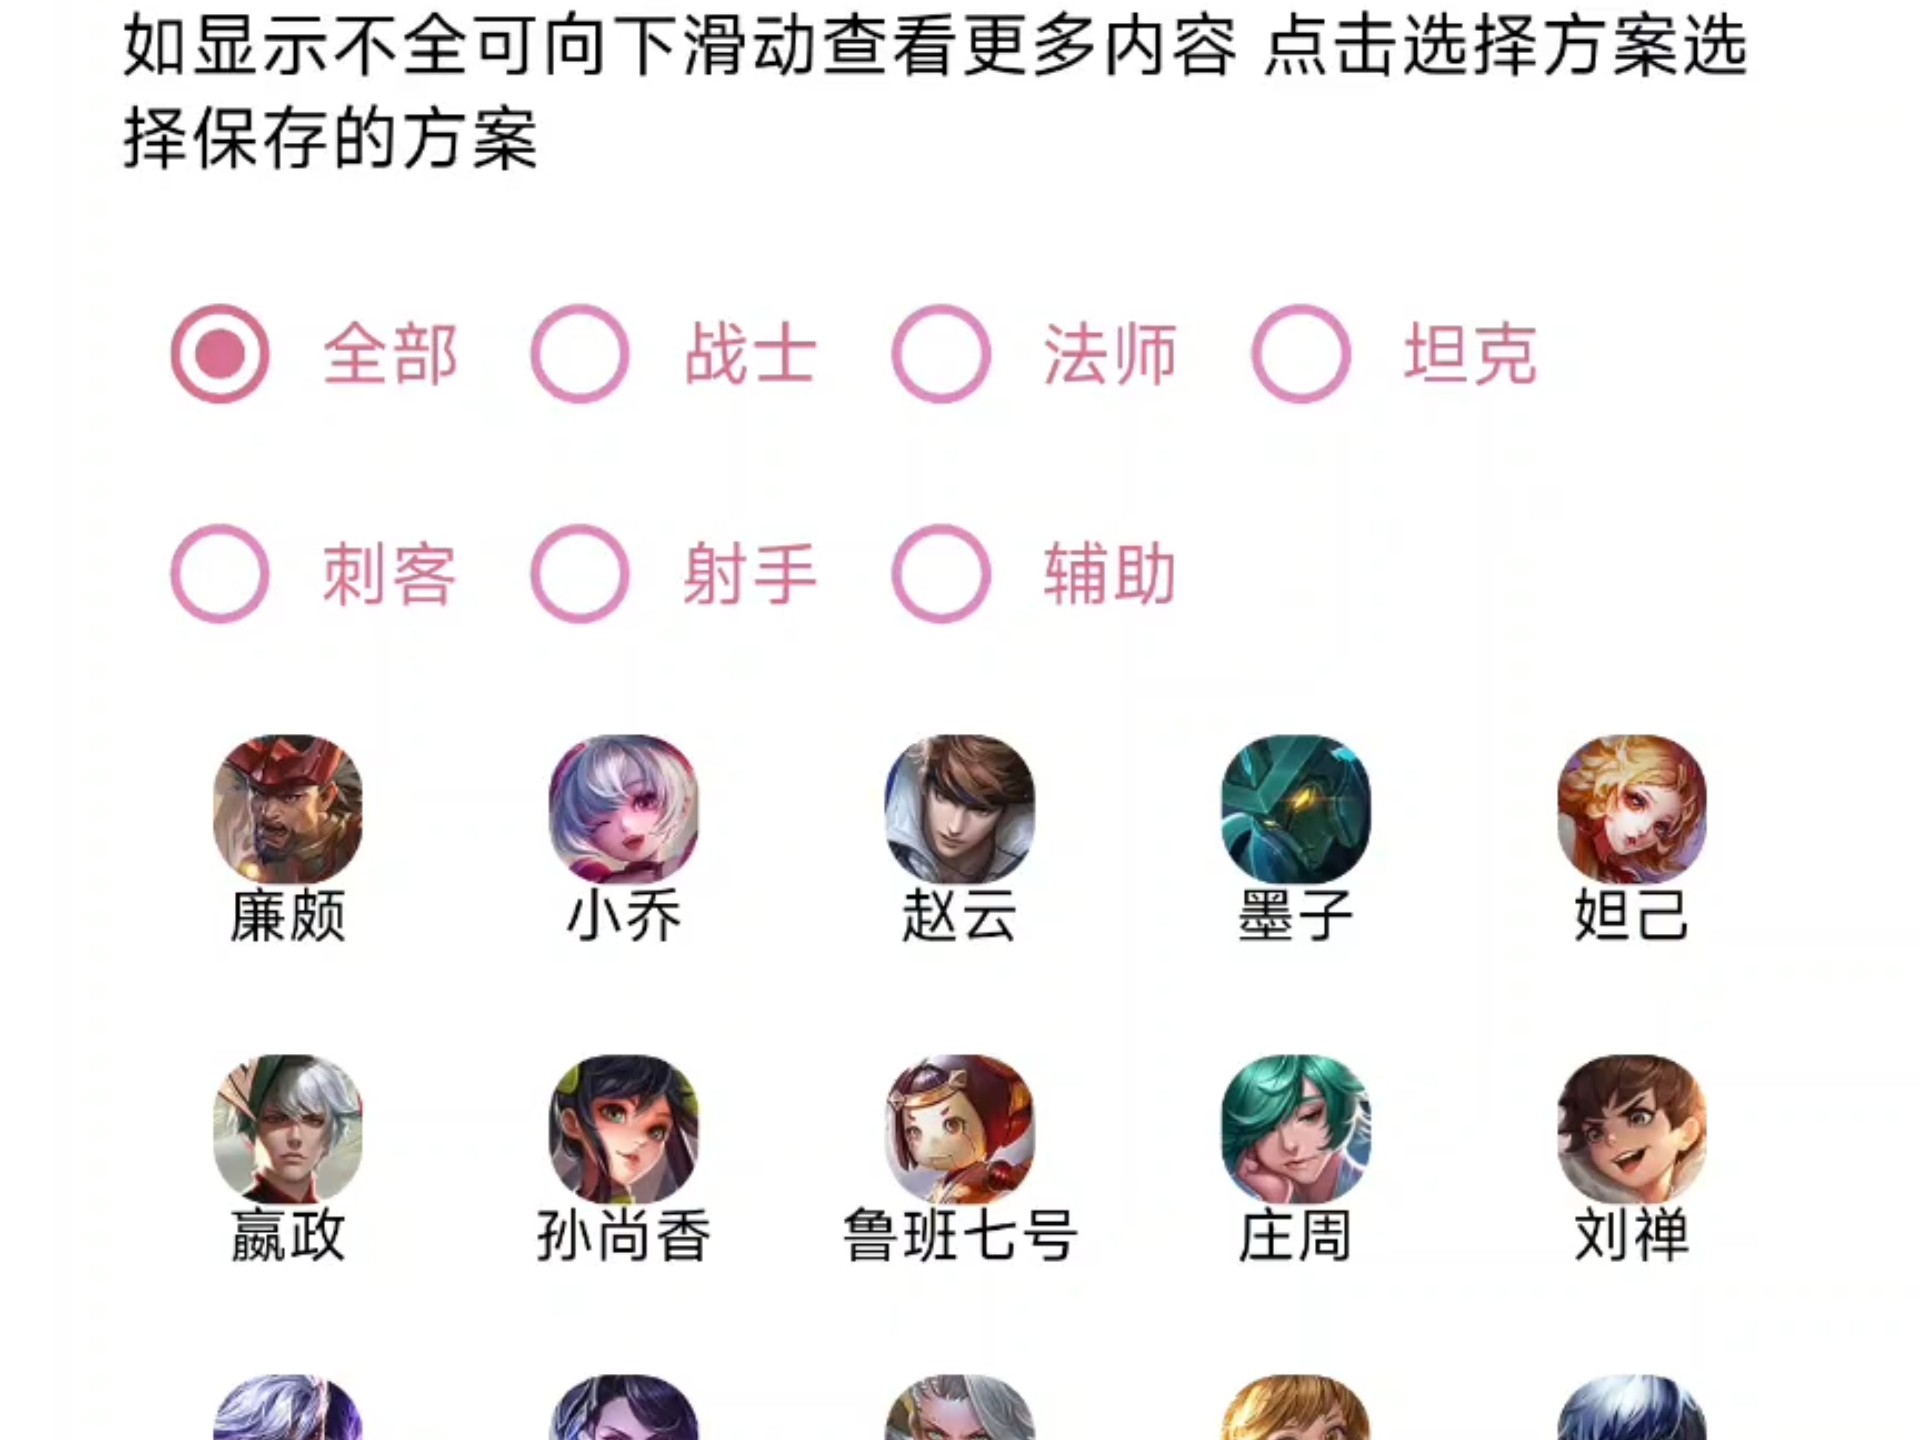Viewport: 1920px width, 1440px height.
Task: Tap the 鲁班七号 hero icon
Action: pos(960,1129)
